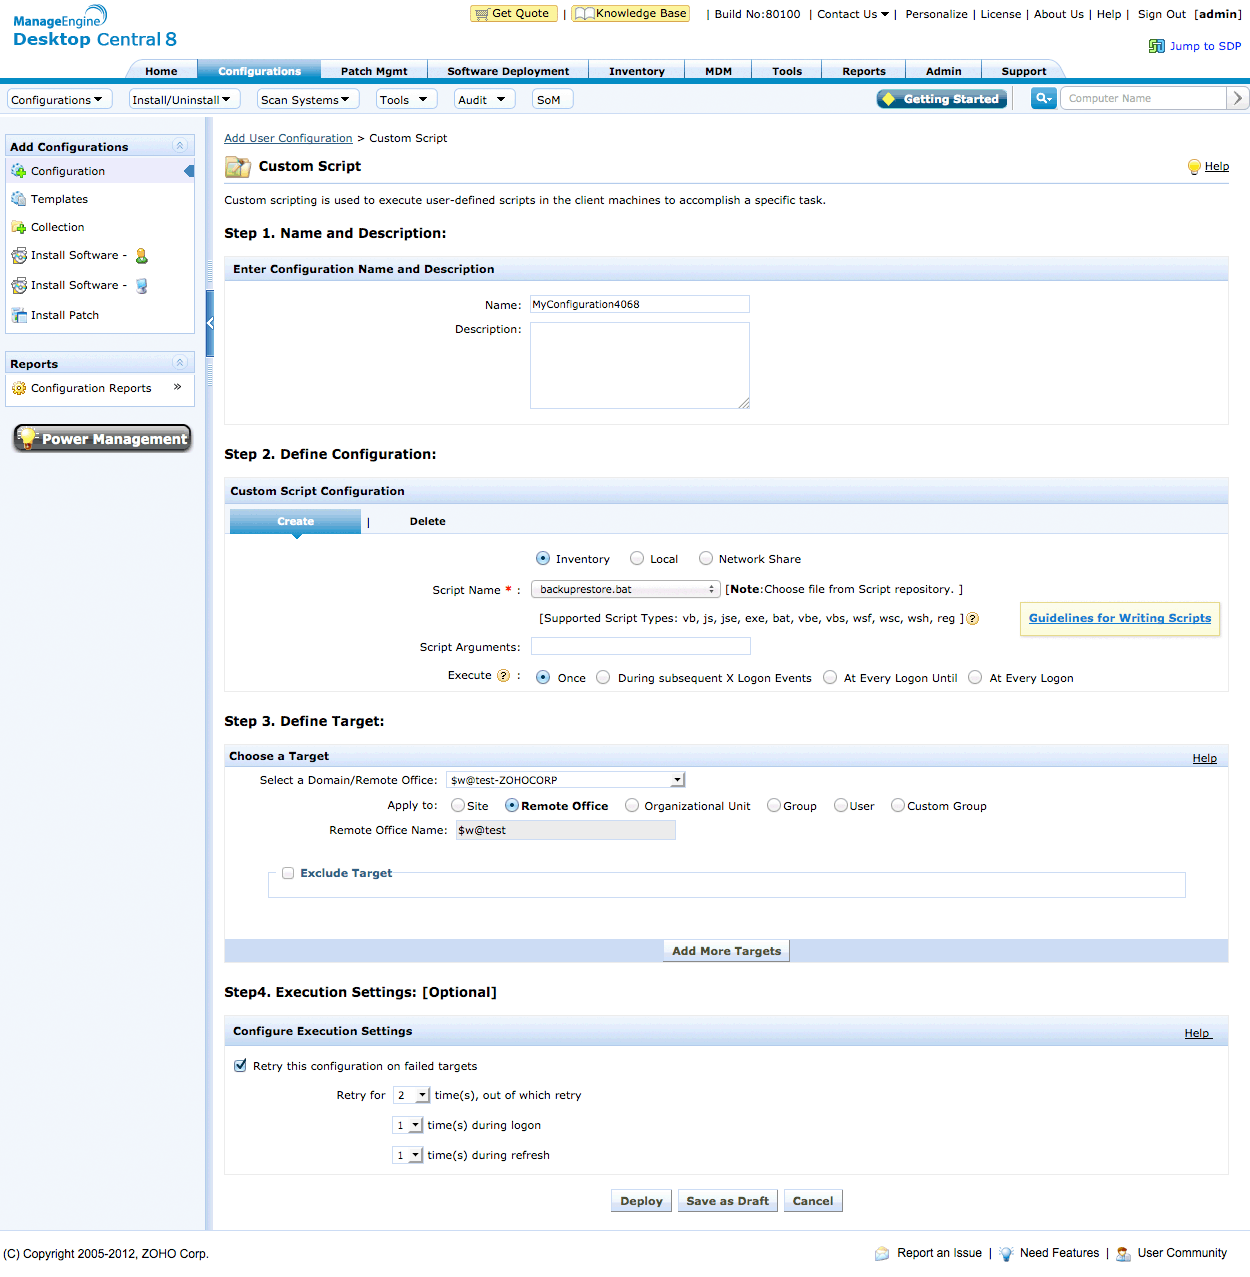Open Guidelines for Writing Scripts link
This screenshot has width=1250, height=1277.
(x=1120, y=618)
